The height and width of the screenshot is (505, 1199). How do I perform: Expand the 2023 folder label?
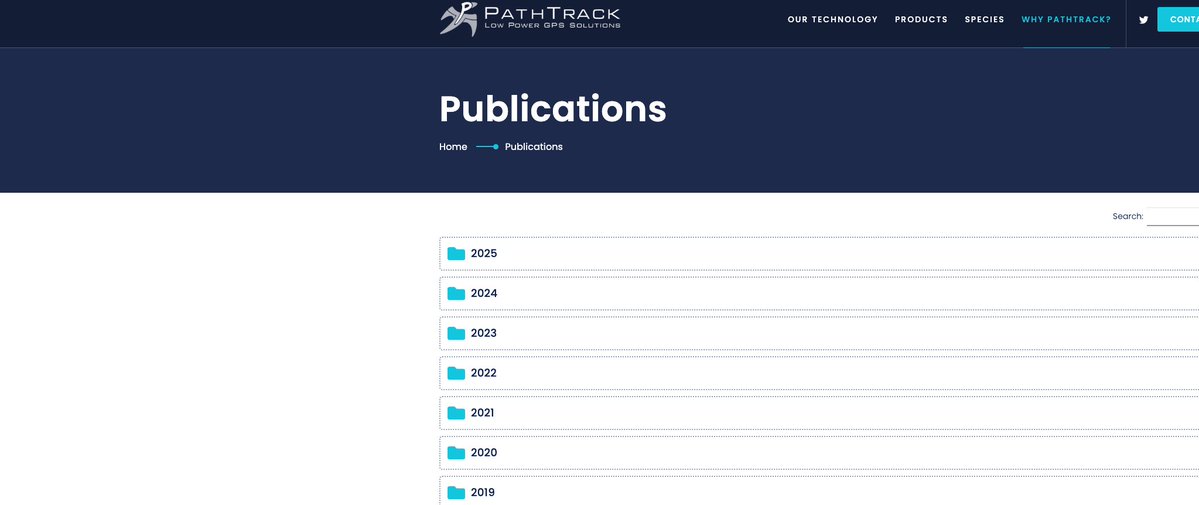[484, 334]
